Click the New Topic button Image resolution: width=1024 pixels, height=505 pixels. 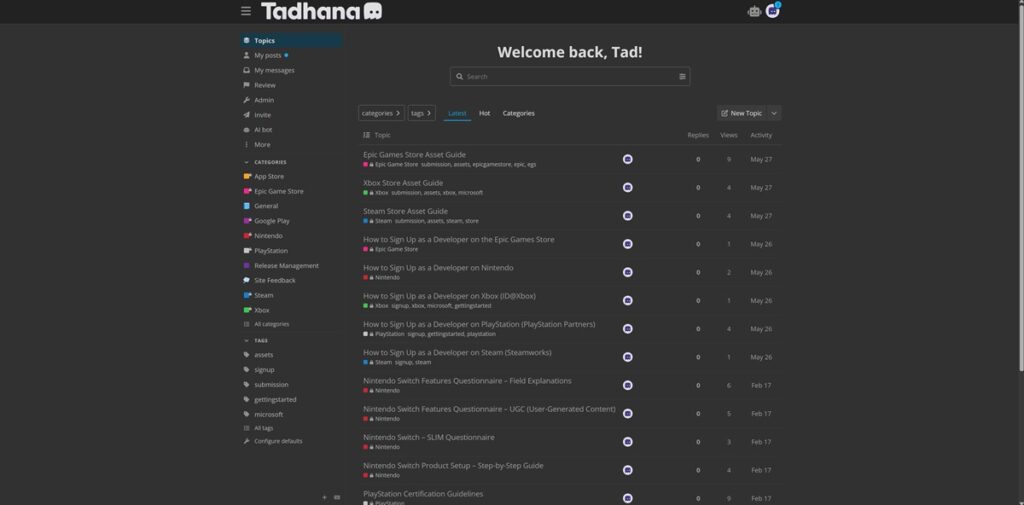(742, 113)
